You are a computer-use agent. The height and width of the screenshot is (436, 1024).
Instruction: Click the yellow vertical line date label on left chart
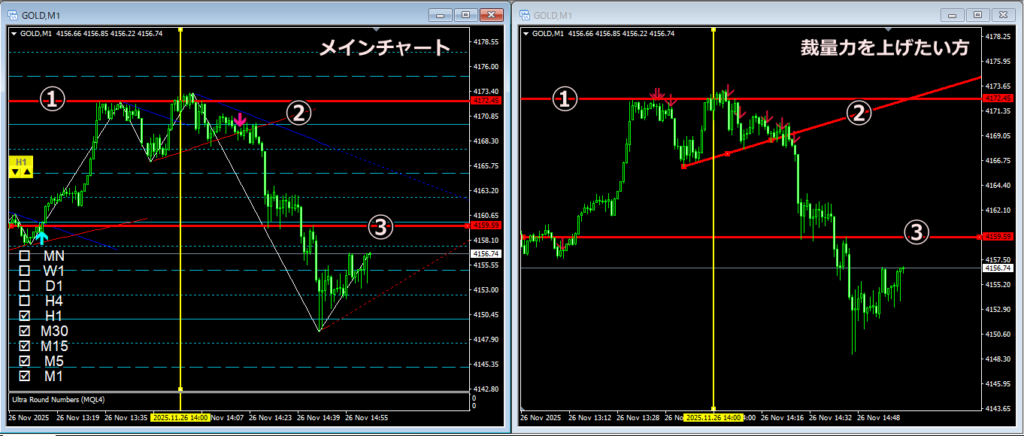(180, 417)
